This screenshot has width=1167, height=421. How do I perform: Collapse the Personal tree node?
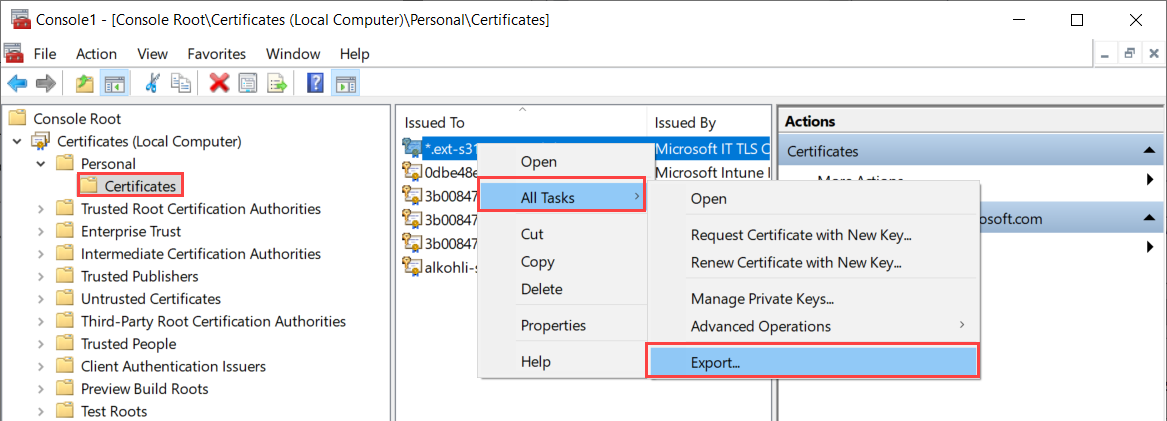[x=40, y=163]
